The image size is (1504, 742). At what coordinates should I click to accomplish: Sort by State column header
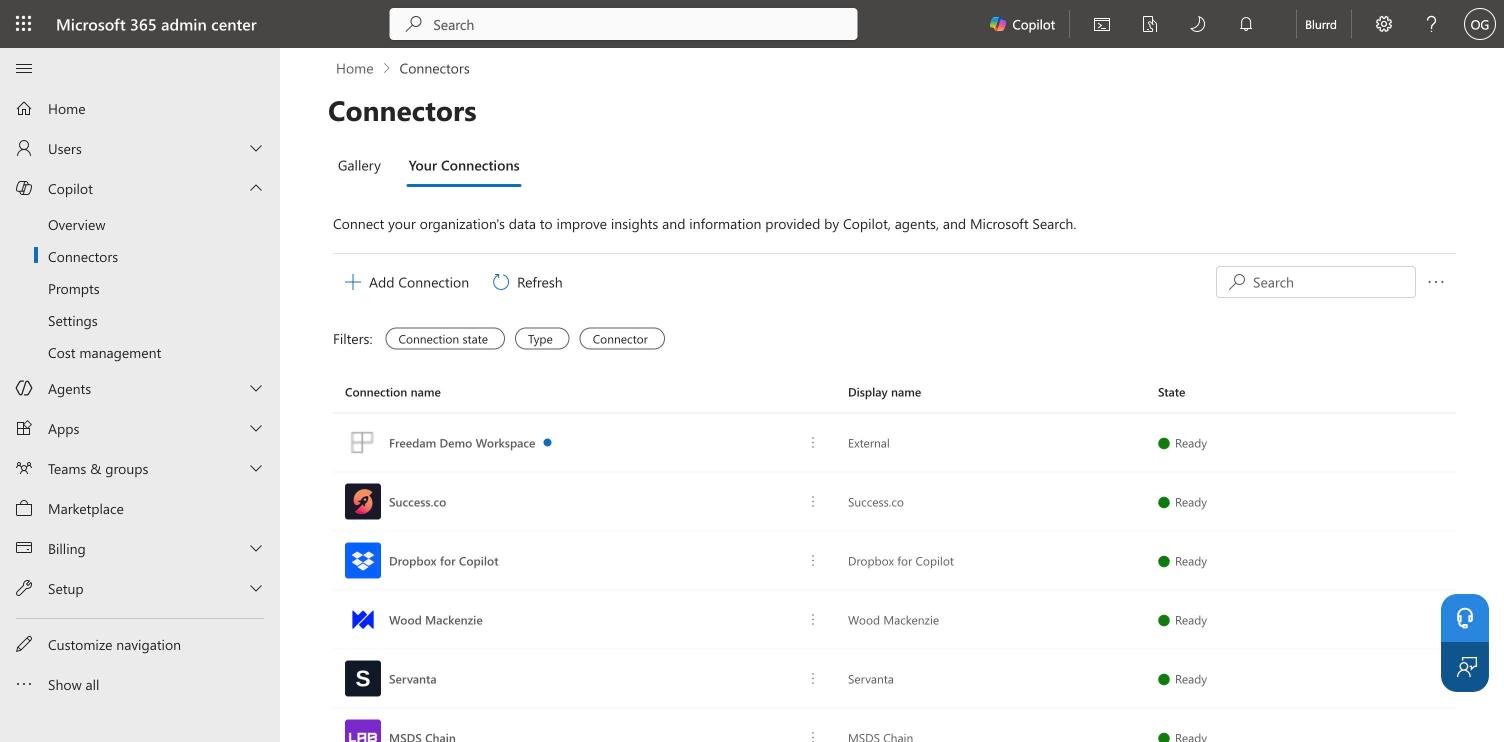pos(1171,392)
